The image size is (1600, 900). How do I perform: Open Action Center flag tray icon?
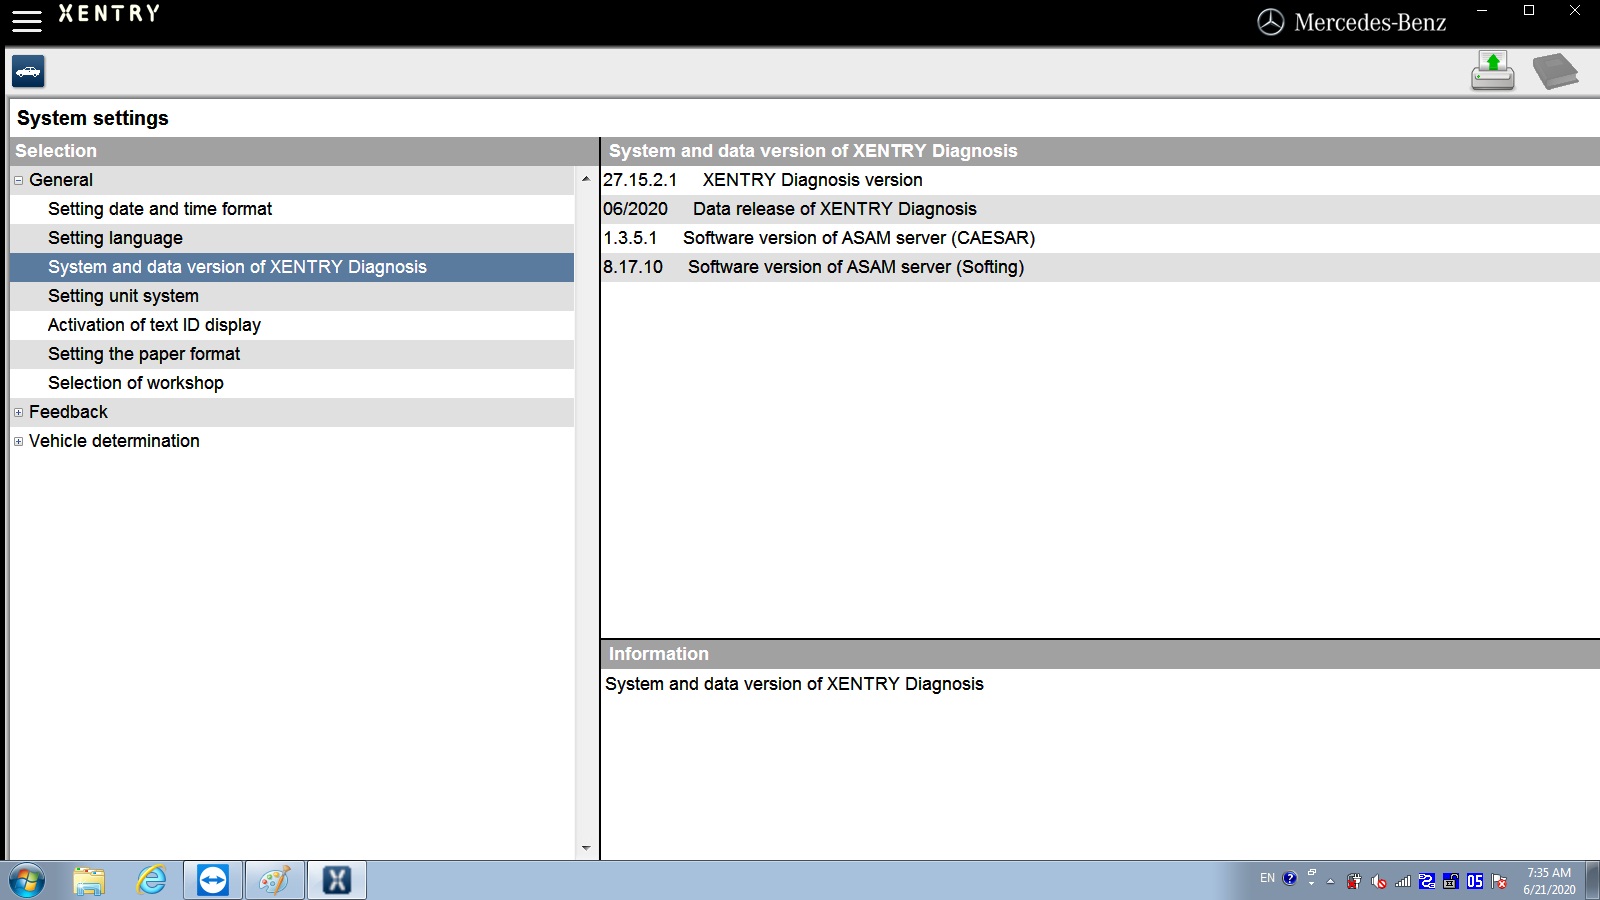1499,882
